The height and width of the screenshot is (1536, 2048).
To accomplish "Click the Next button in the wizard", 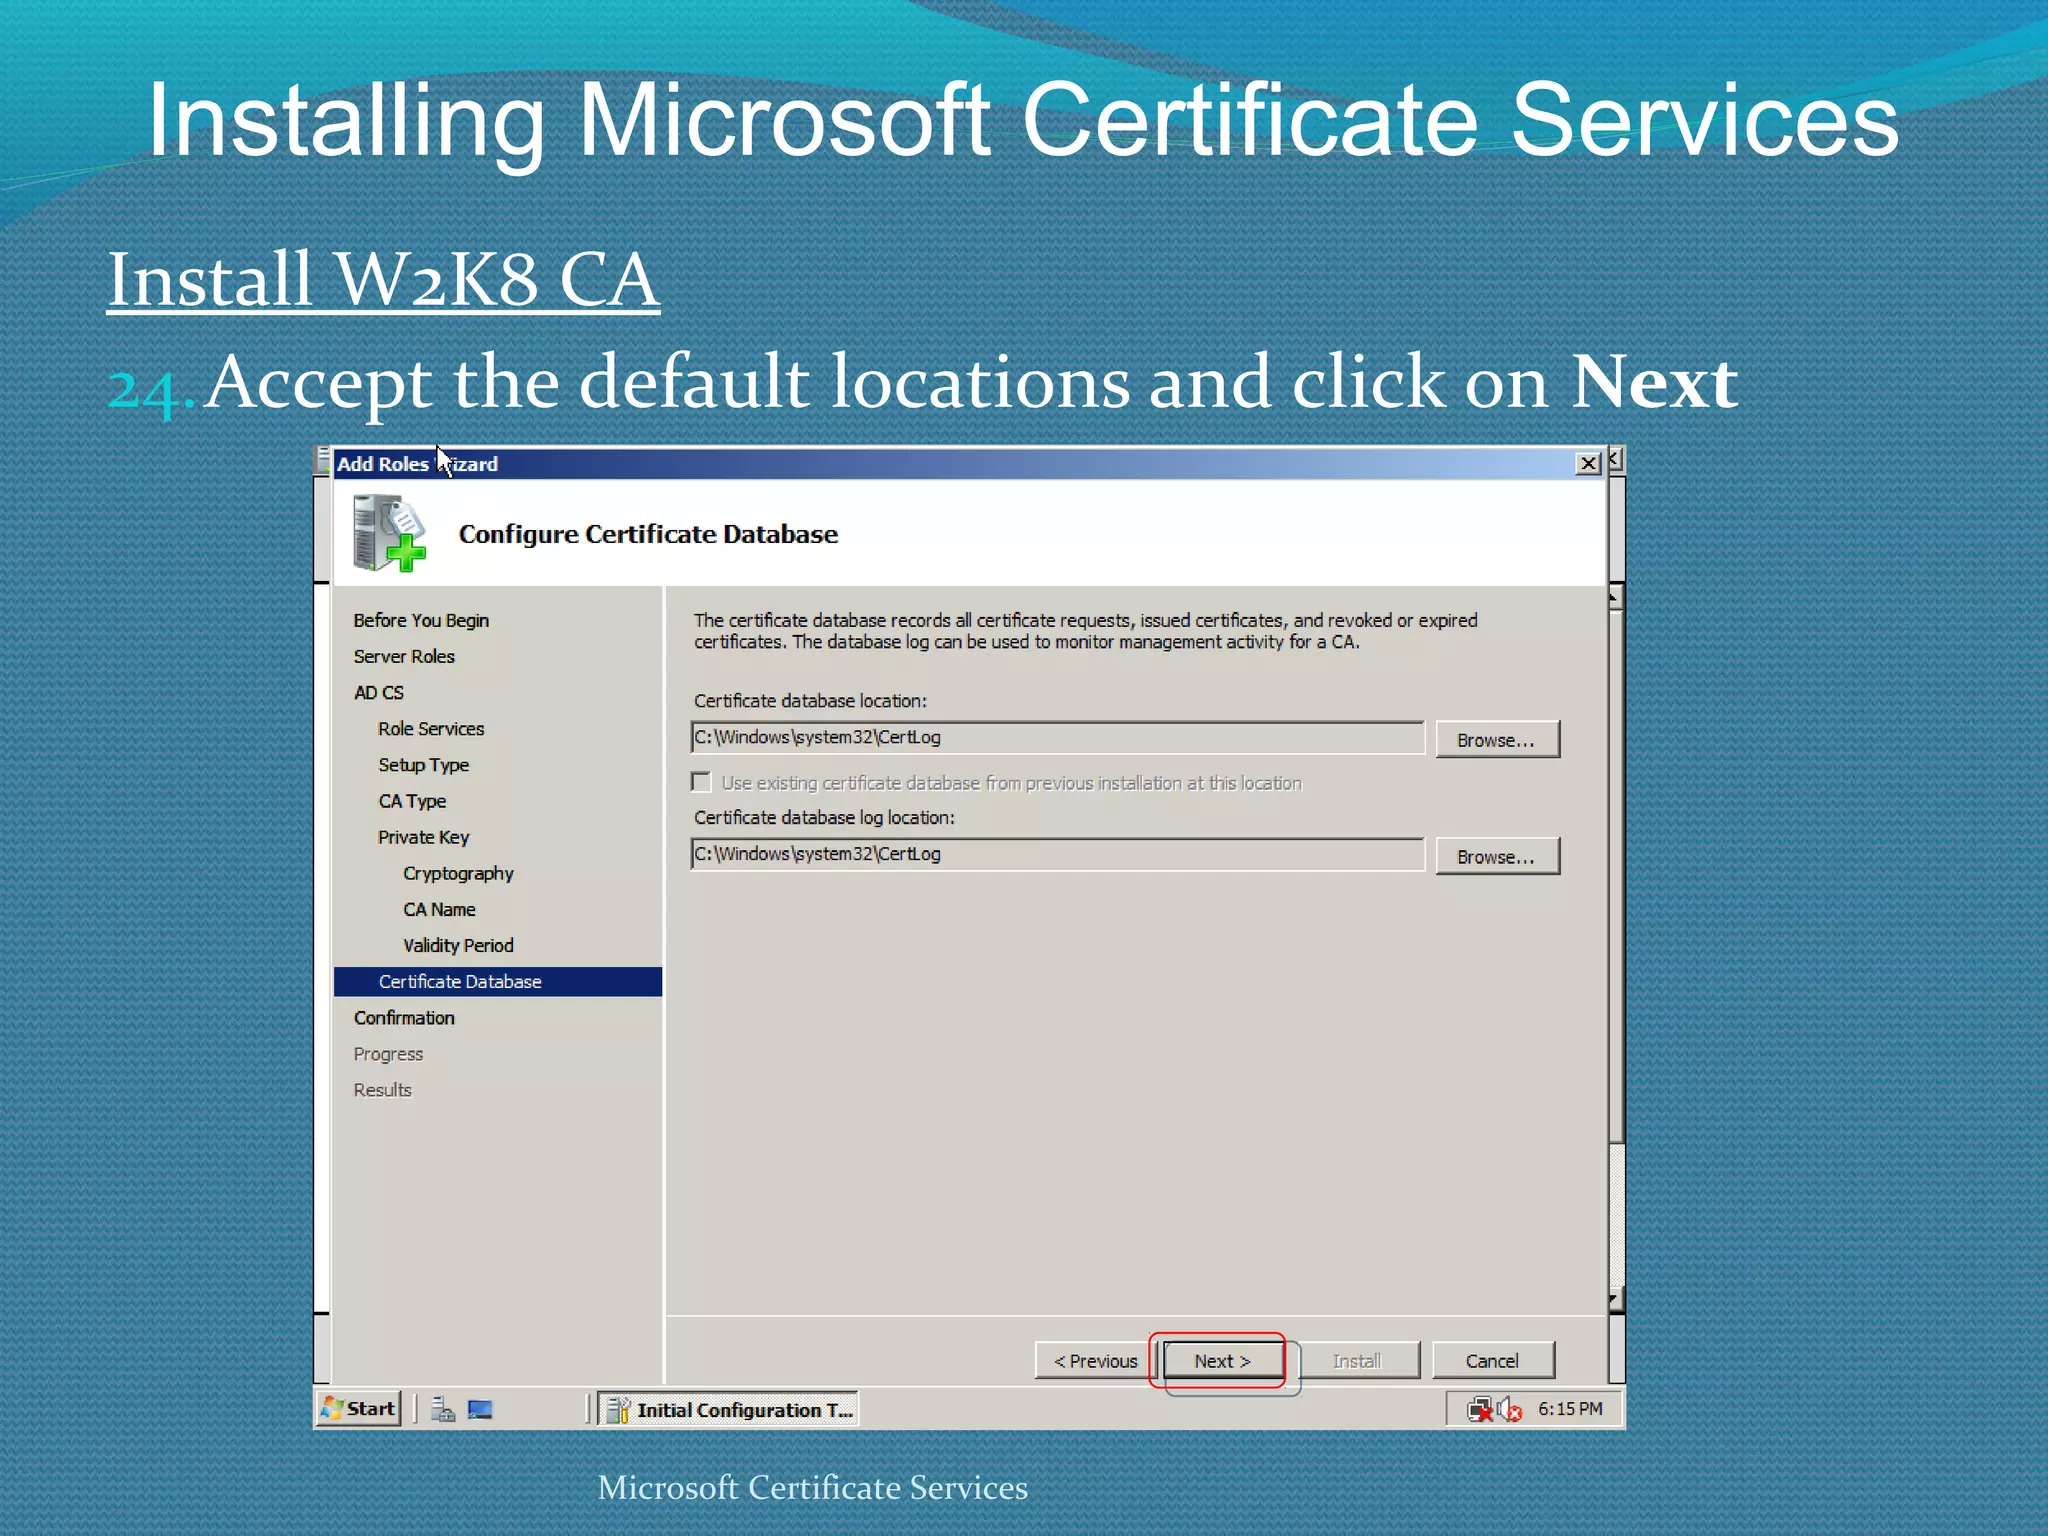I will point(1222,1360).
